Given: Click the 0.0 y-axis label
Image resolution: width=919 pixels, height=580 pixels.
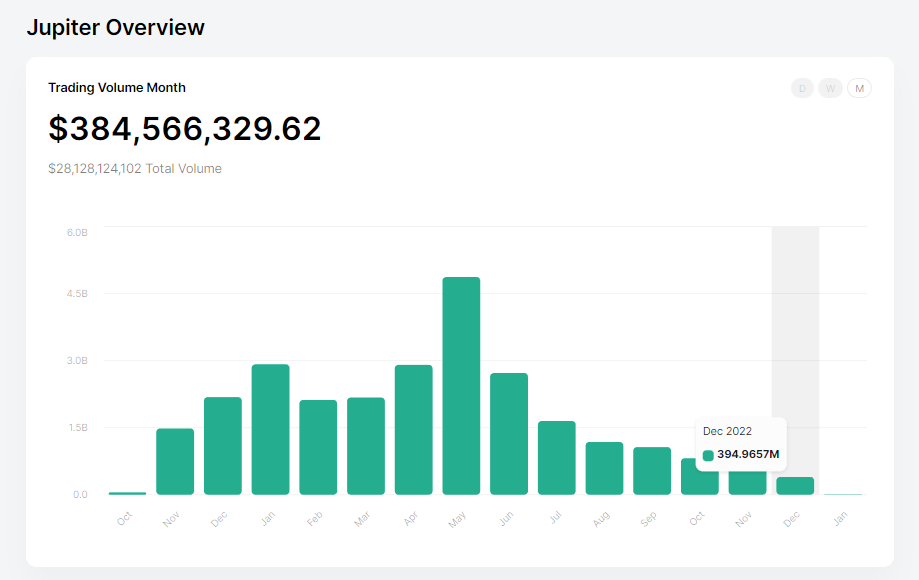Looking at the screenshot, I should pos(80,494).
